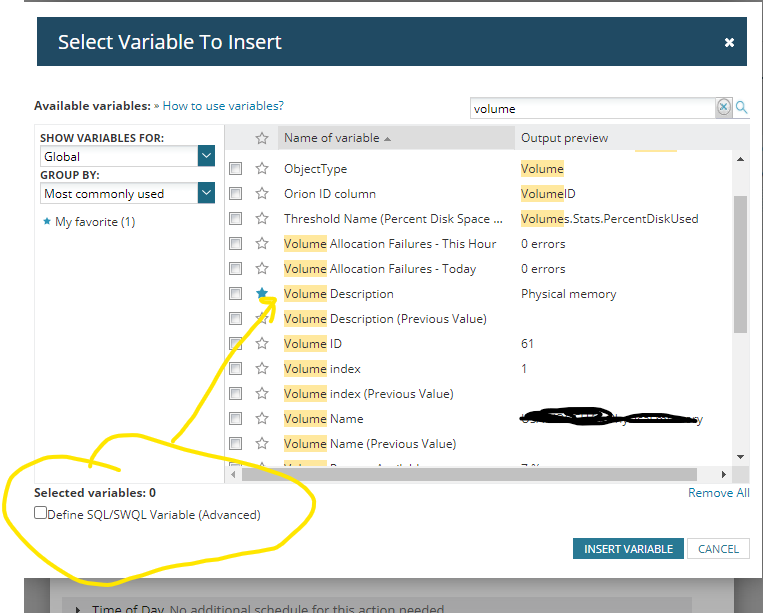Star Volume index (Previous Value)
This screenshot has height=613, width=763.
[262, 394]
